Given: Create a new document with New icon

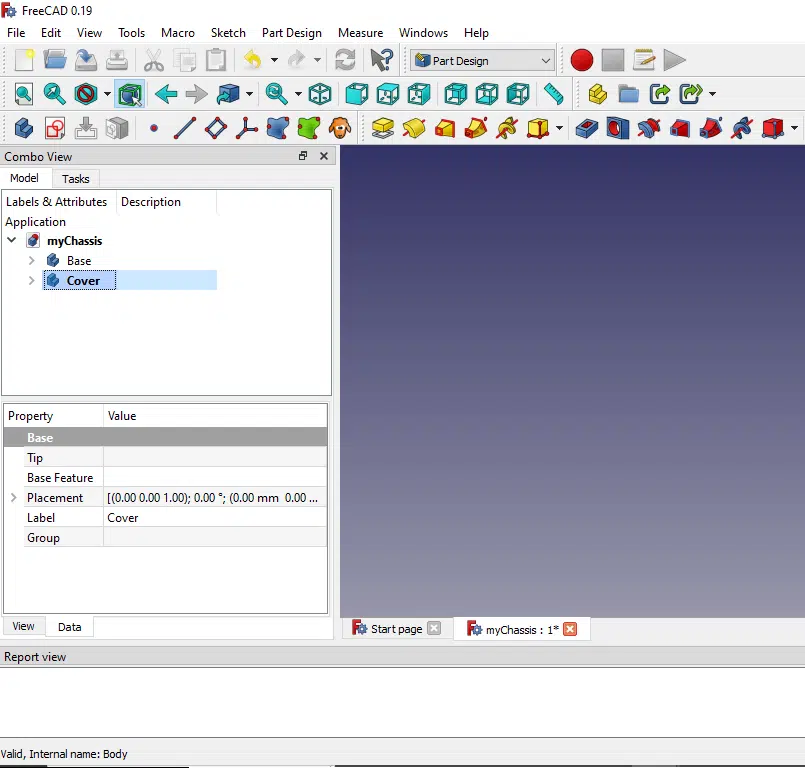Looking at the screenshot, I should pyautogui.click(x=24, y=60).
